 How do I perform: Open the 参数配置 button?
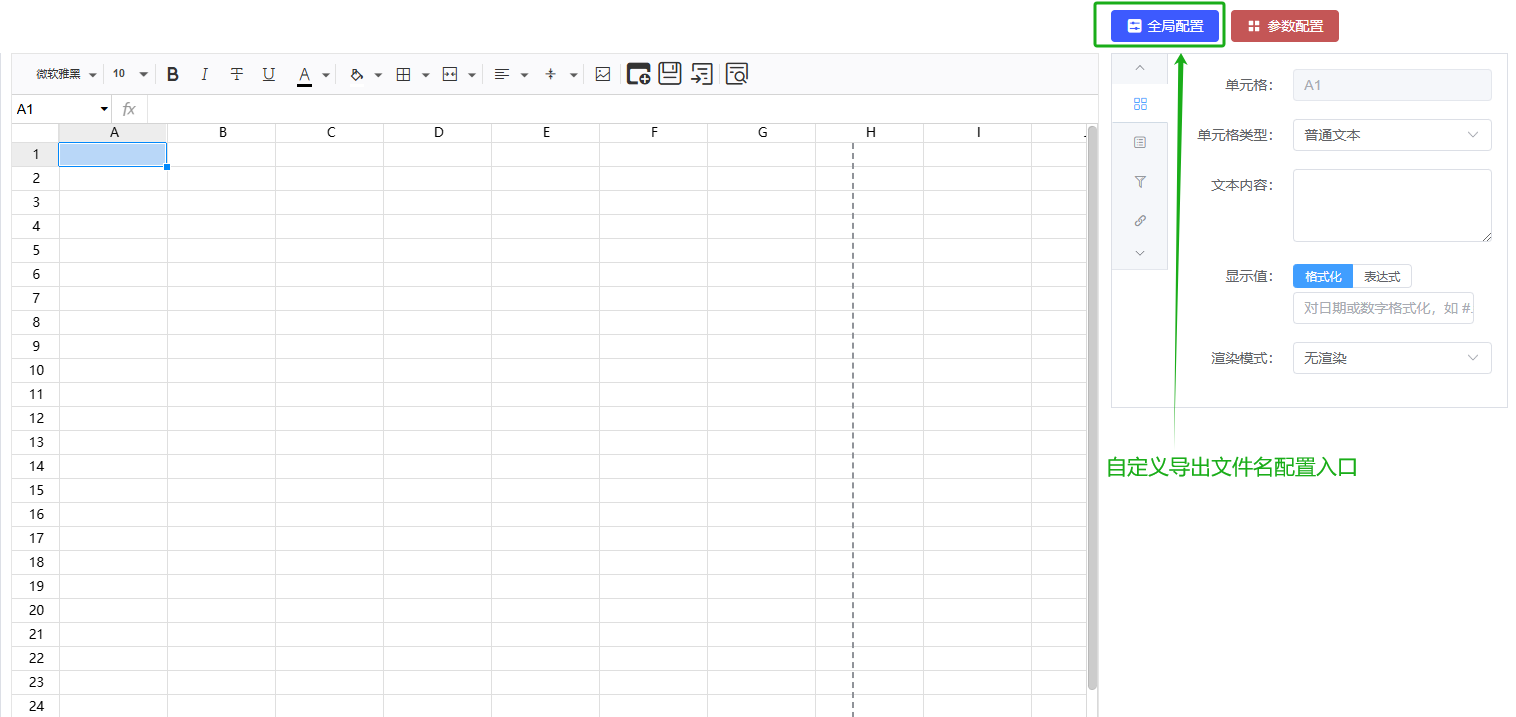(x=1284, y=26)
